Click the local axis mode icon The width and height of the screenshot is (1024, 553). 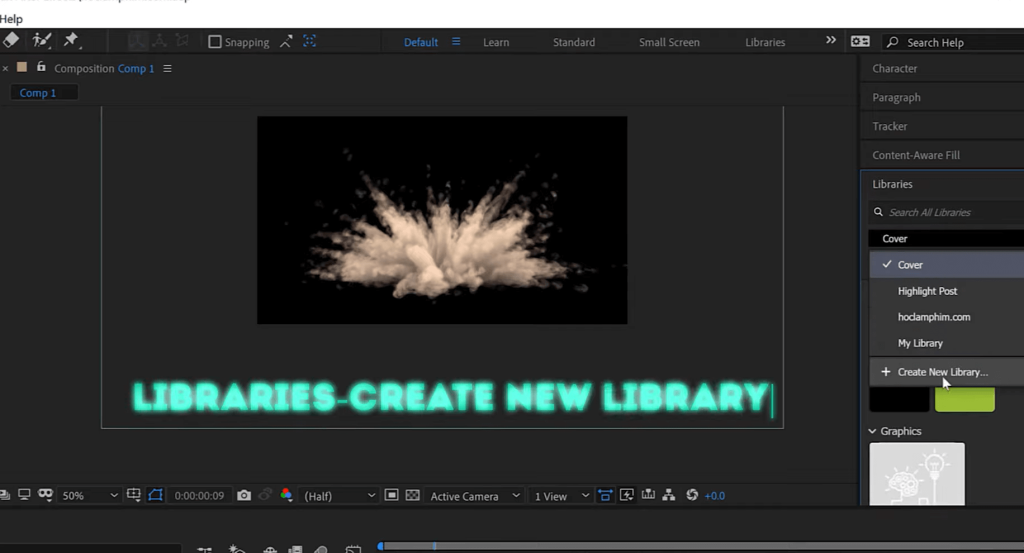click(x=137, y=41)
